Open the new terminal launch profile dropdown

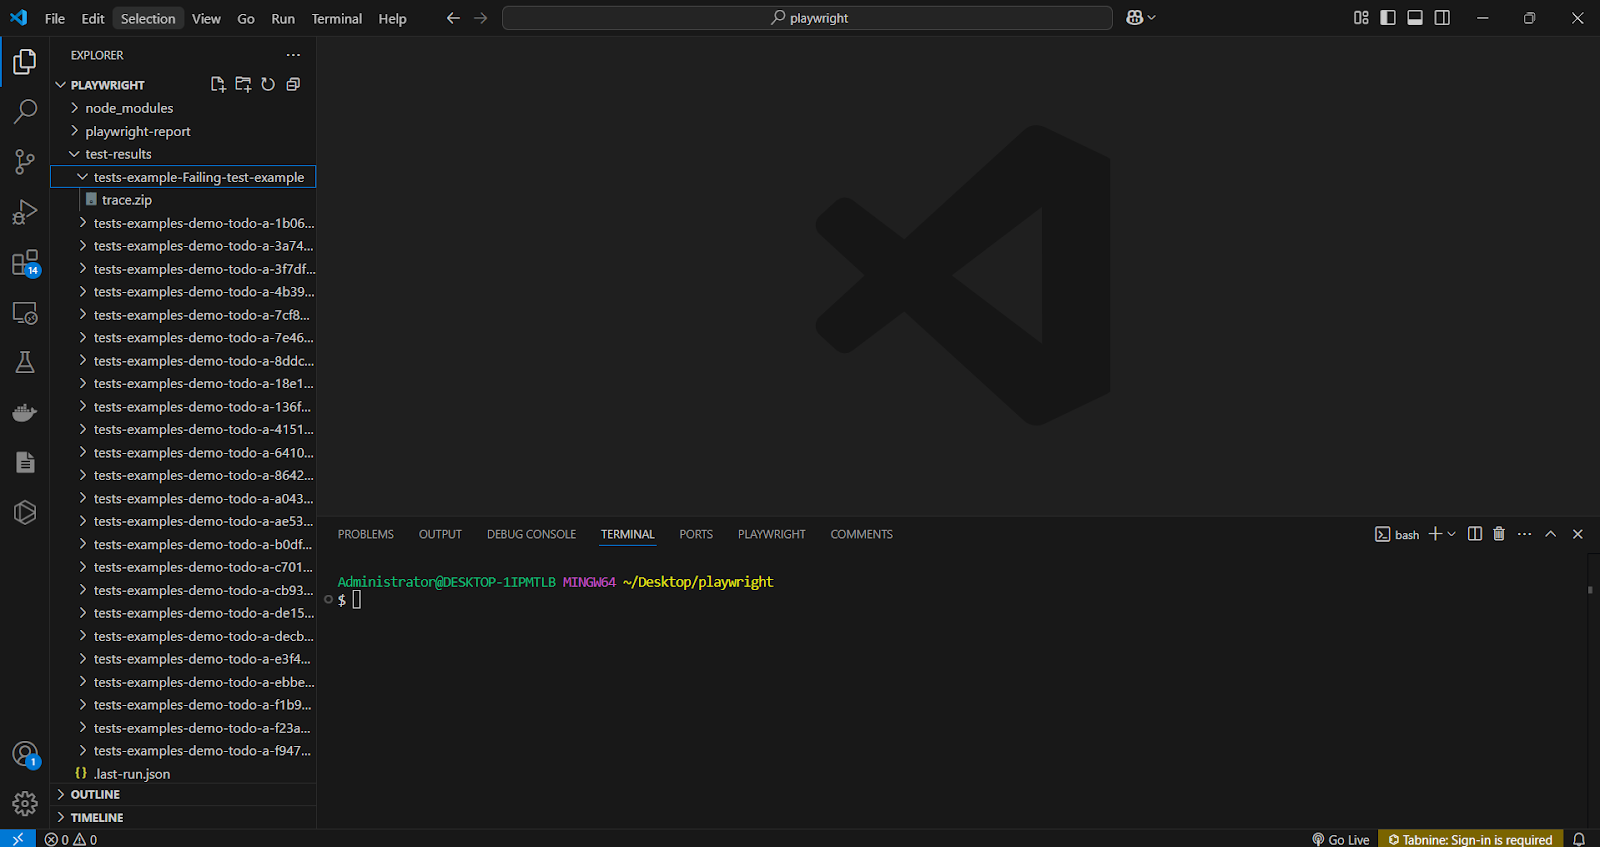point(1452,534)
